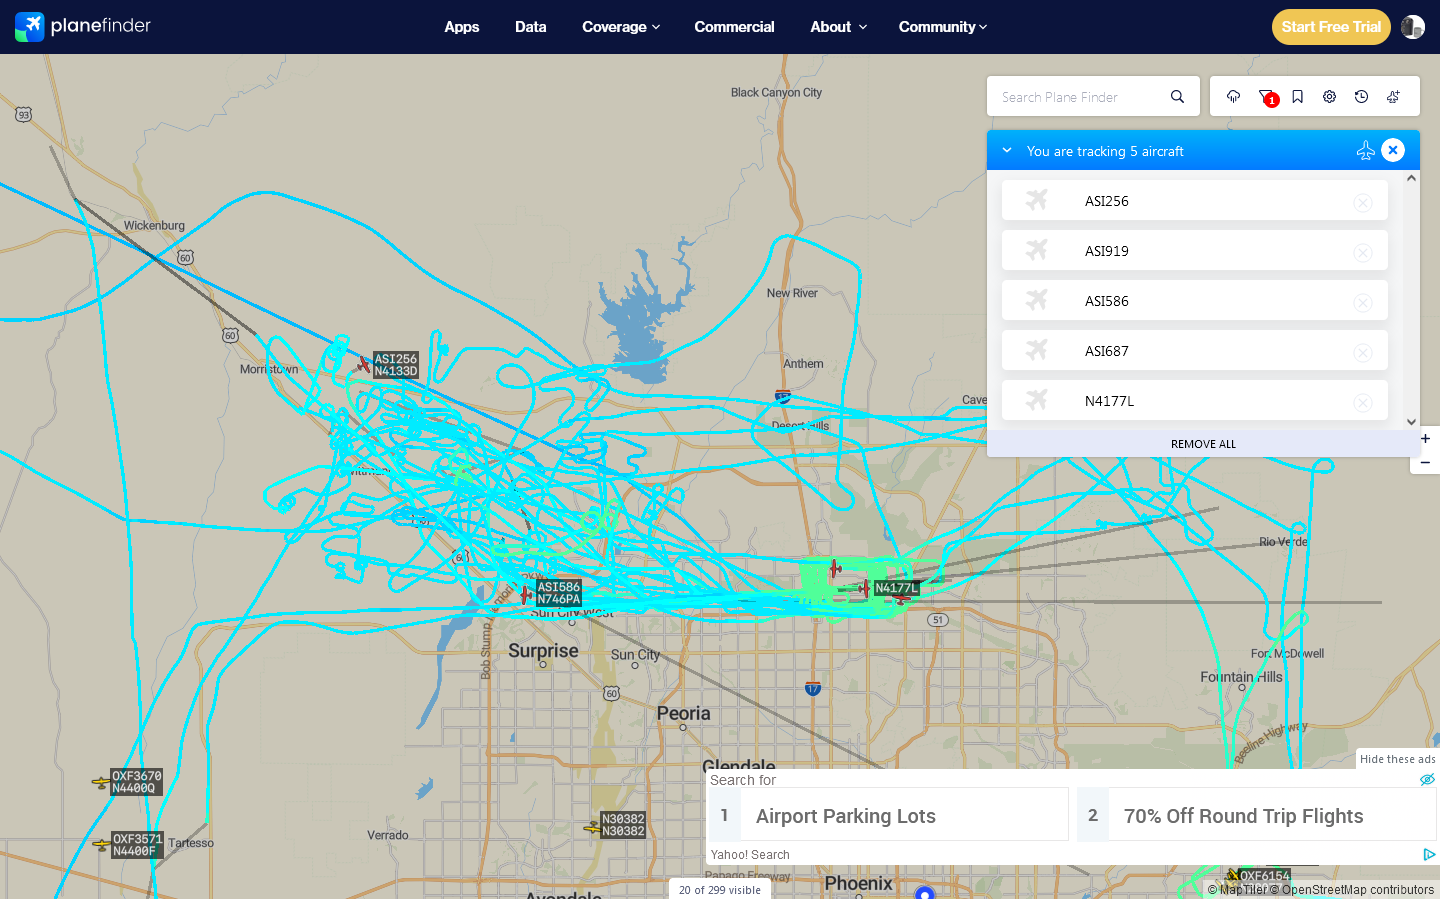The width and height of the screenshot is (1440, 900).
Task: Click the yellow plane next to OXF3571
Action: tap(100, 845)
